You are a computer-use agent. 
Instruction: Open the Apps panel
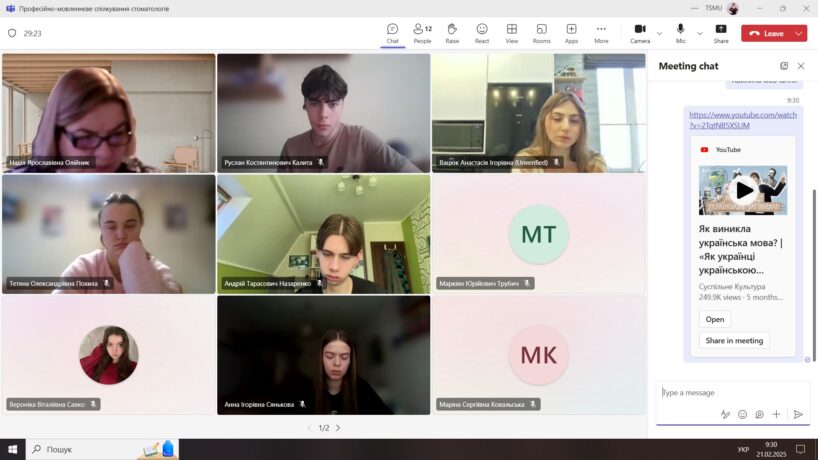571,33
